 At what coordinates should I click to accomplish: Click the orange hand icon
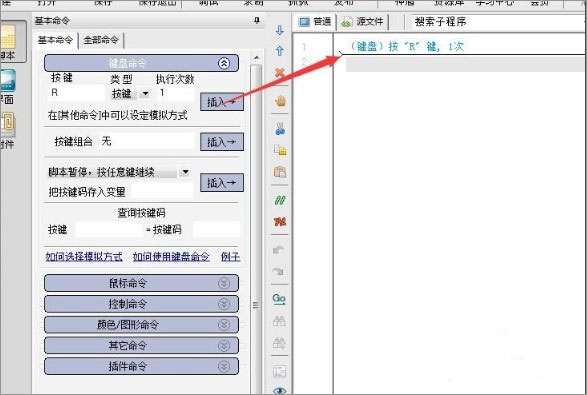coord(280,101)
